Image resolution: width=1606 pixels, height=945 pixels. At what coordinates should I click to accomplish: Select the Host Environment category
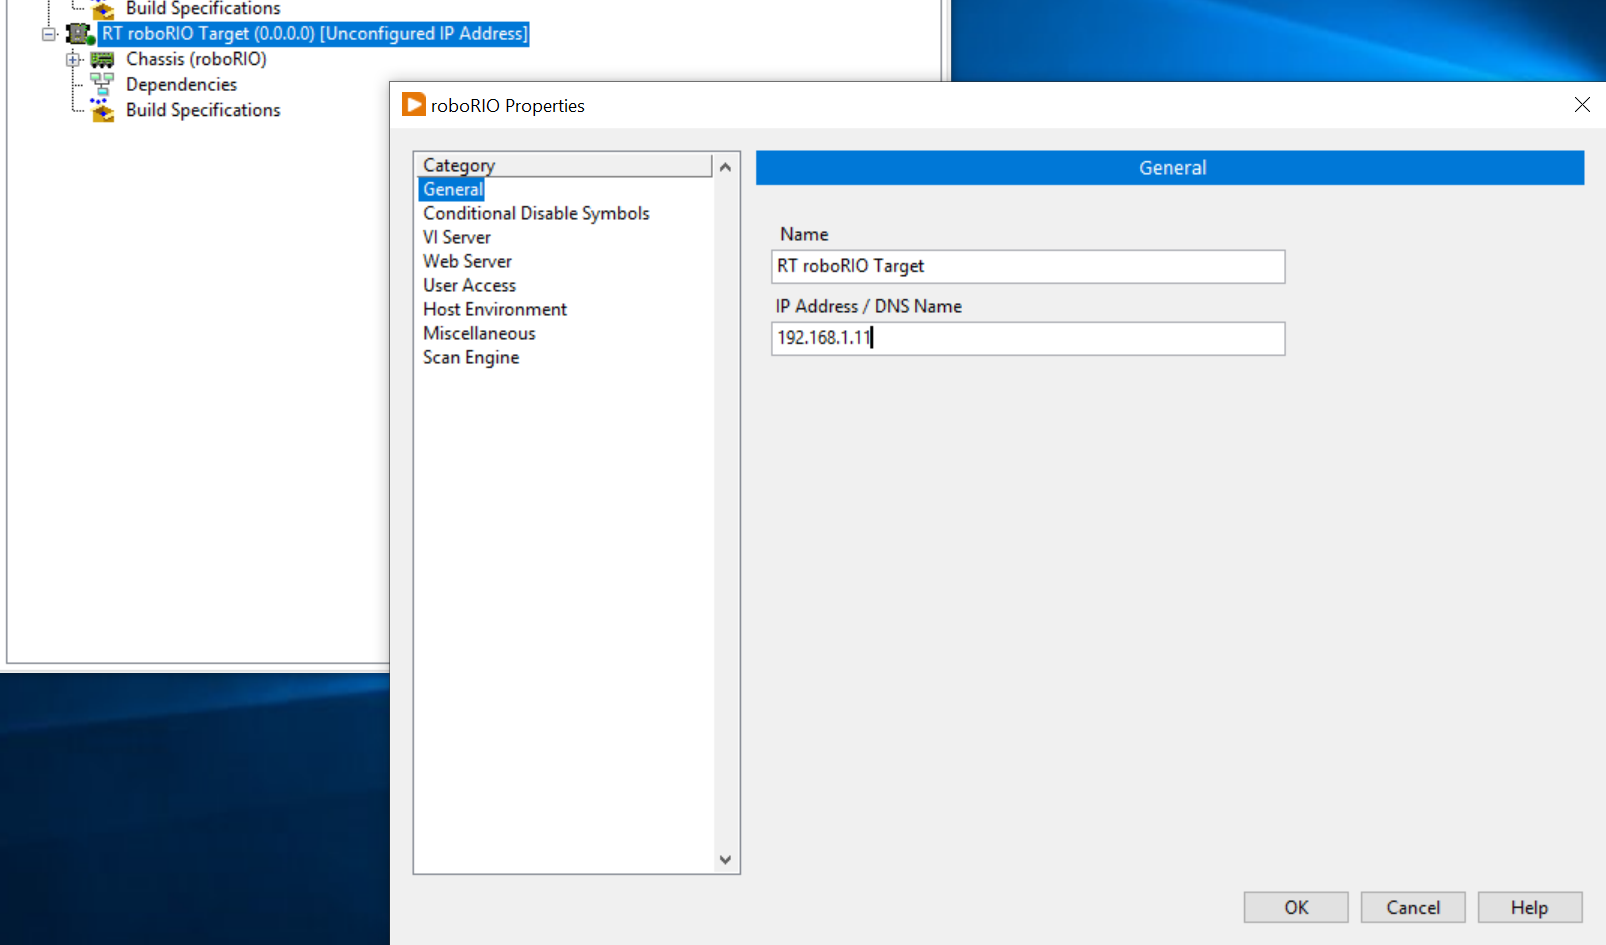(494, 309)
